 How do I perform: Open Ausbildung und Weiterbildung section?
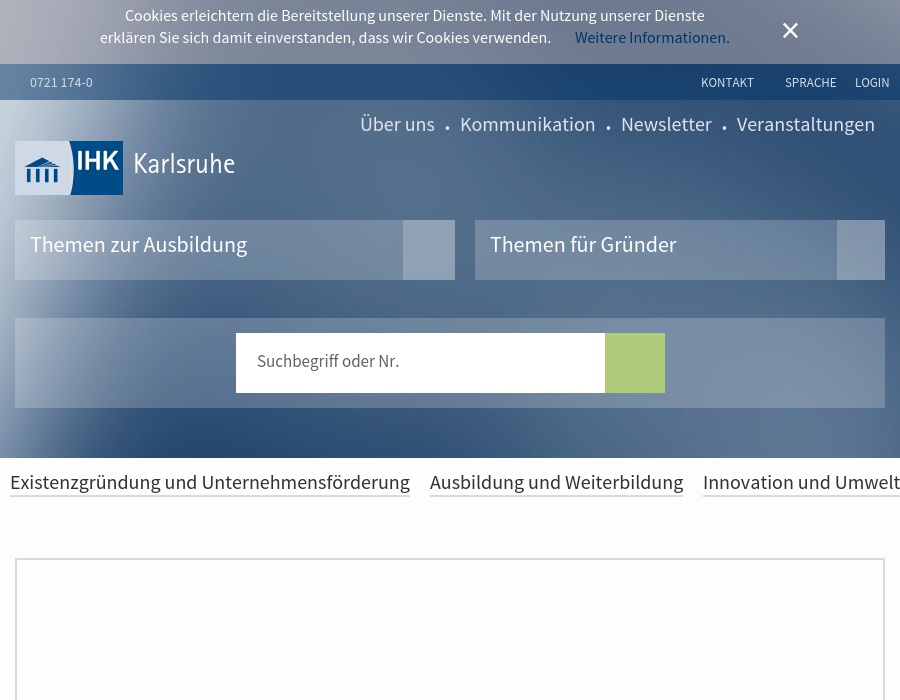556,482
